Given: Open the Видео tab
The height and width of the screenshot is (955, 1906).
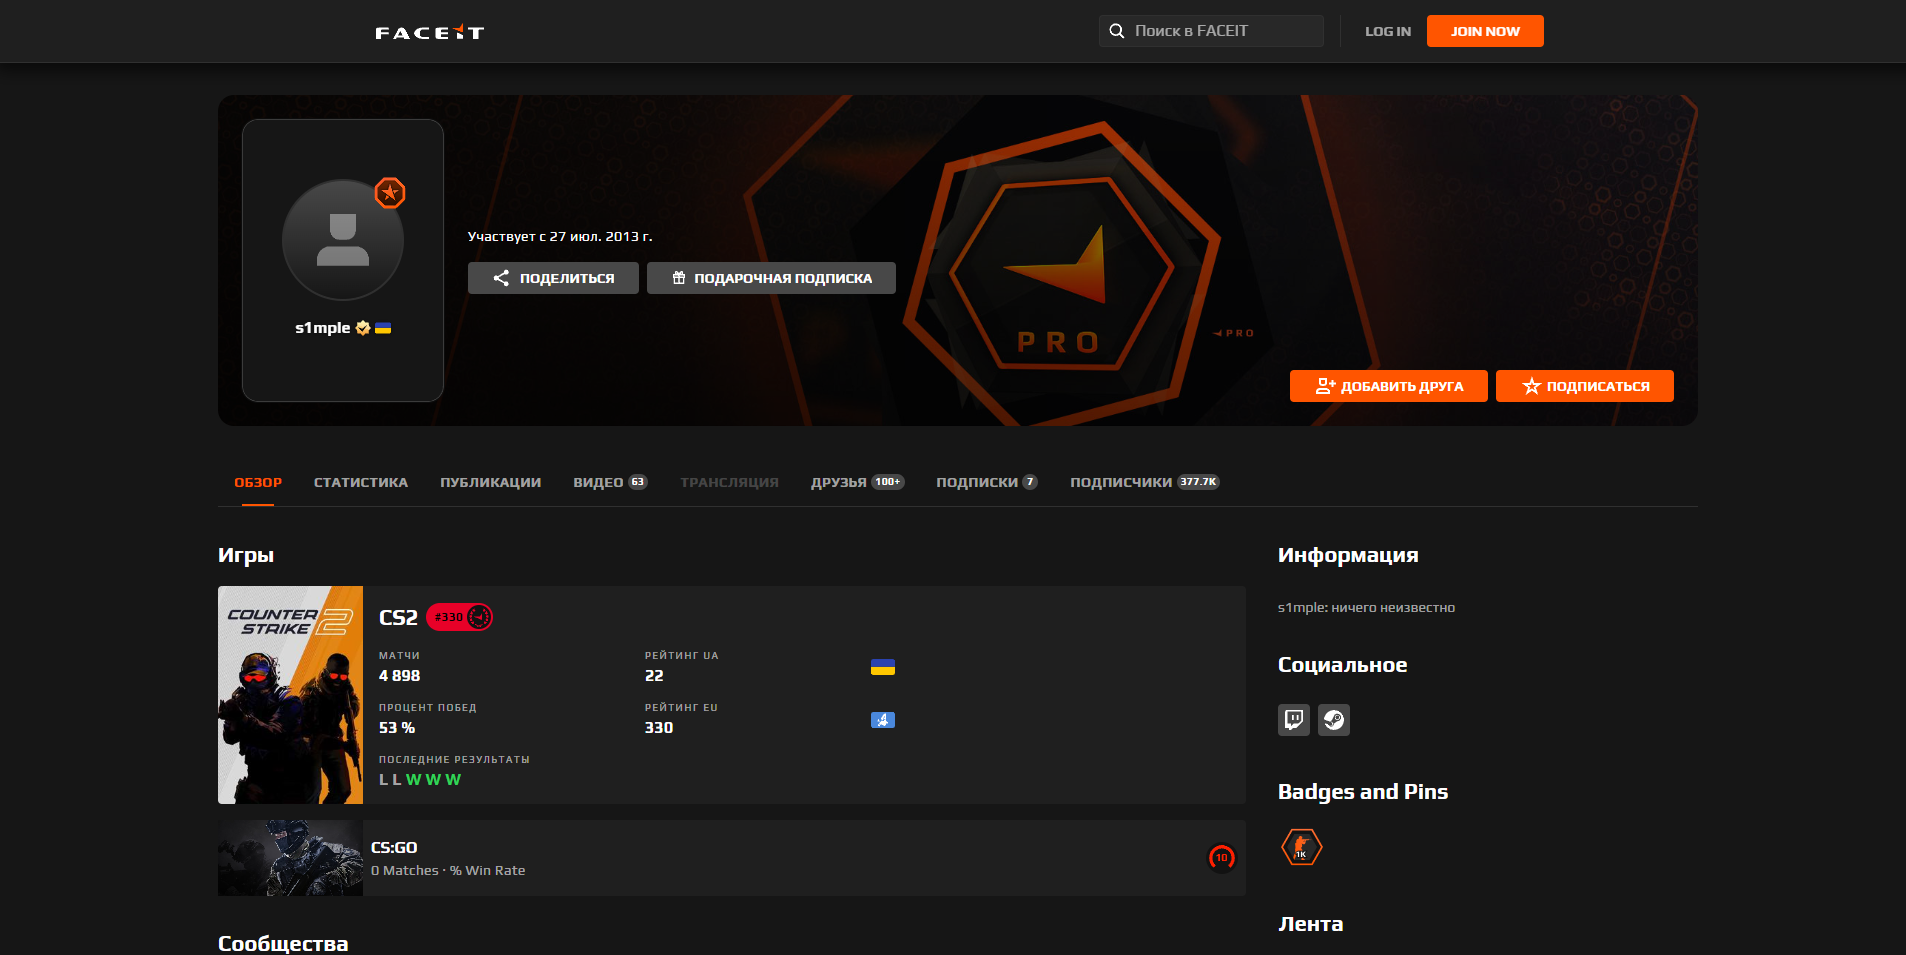Looking at the screenshot, I should [x=611, y=482].
